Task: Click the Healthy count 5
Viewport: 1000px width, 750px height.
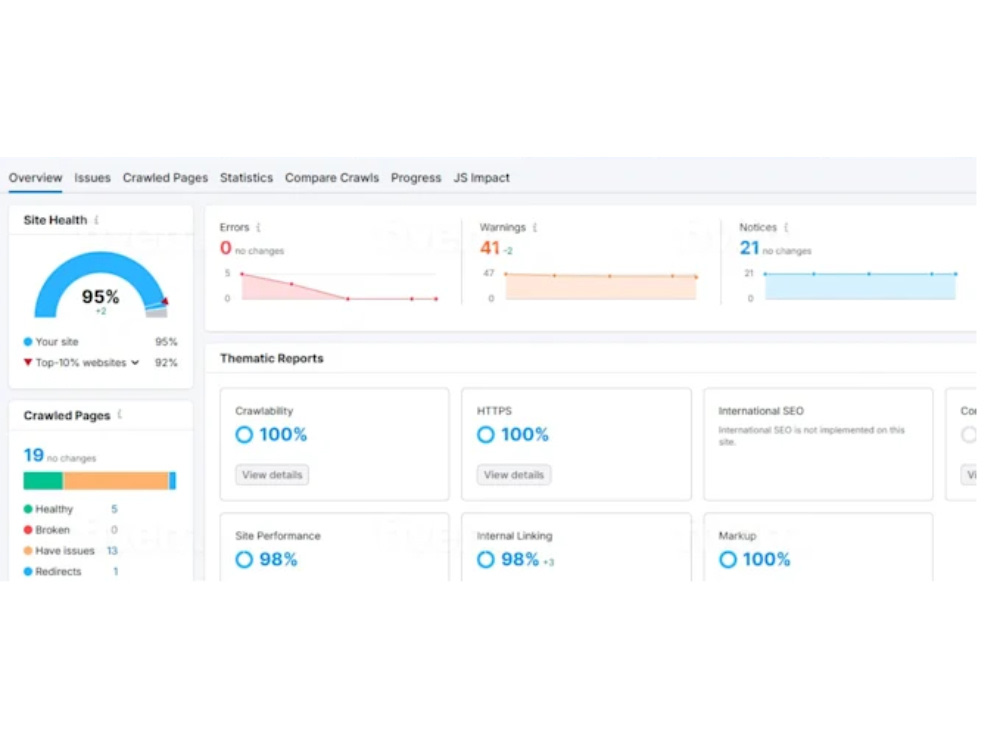Action: point(114,510)
